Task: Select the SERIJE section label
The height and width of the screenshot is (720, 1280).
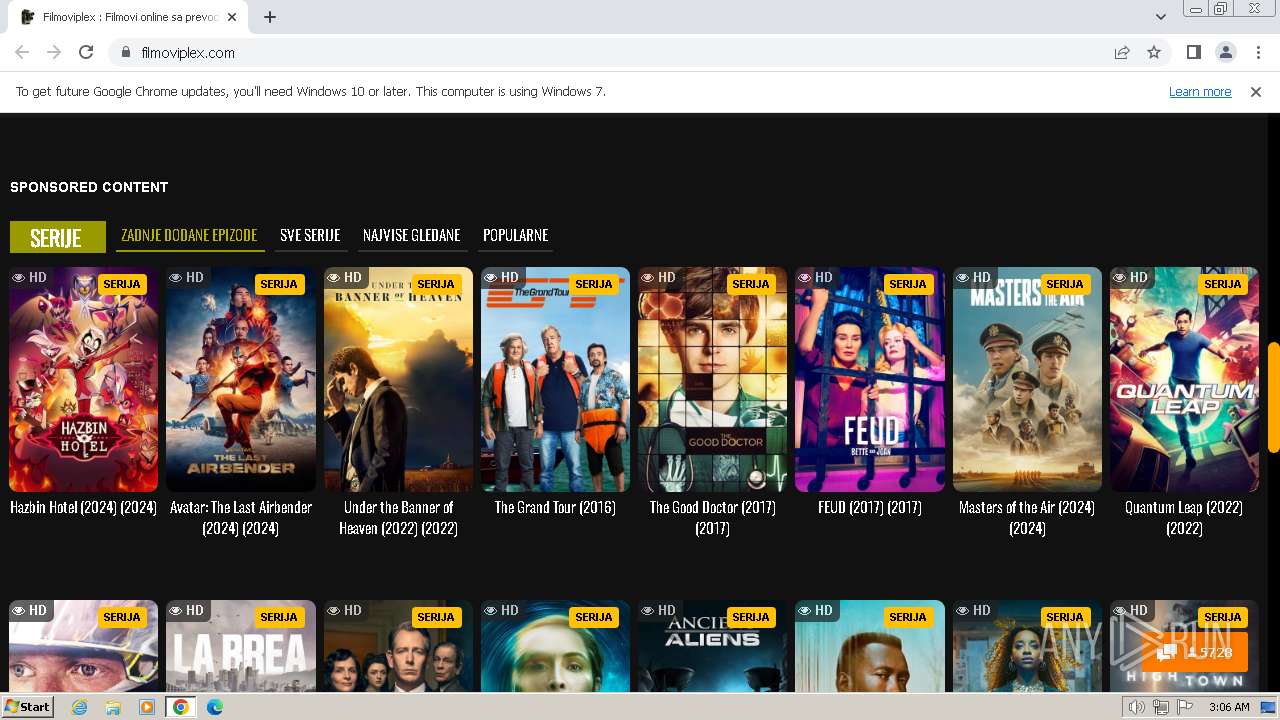Action: pos(57,237)
